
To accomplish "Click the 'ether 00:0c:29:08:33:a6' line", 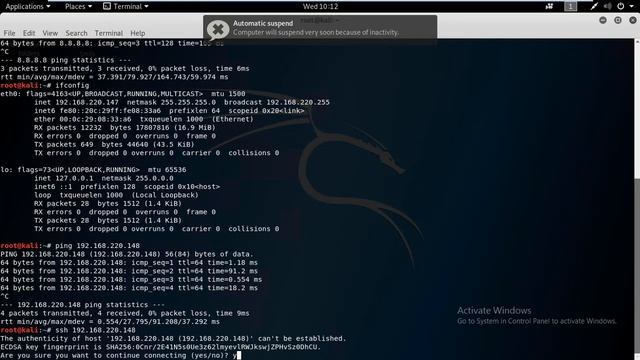I will (144, 119).
